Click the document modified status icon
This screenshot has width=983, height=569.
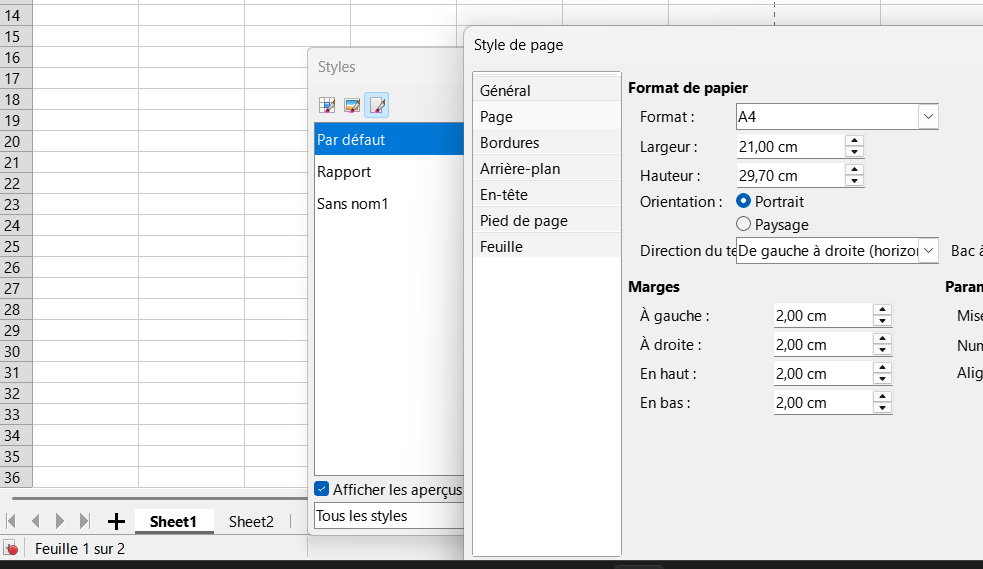[x=12, y=548]
